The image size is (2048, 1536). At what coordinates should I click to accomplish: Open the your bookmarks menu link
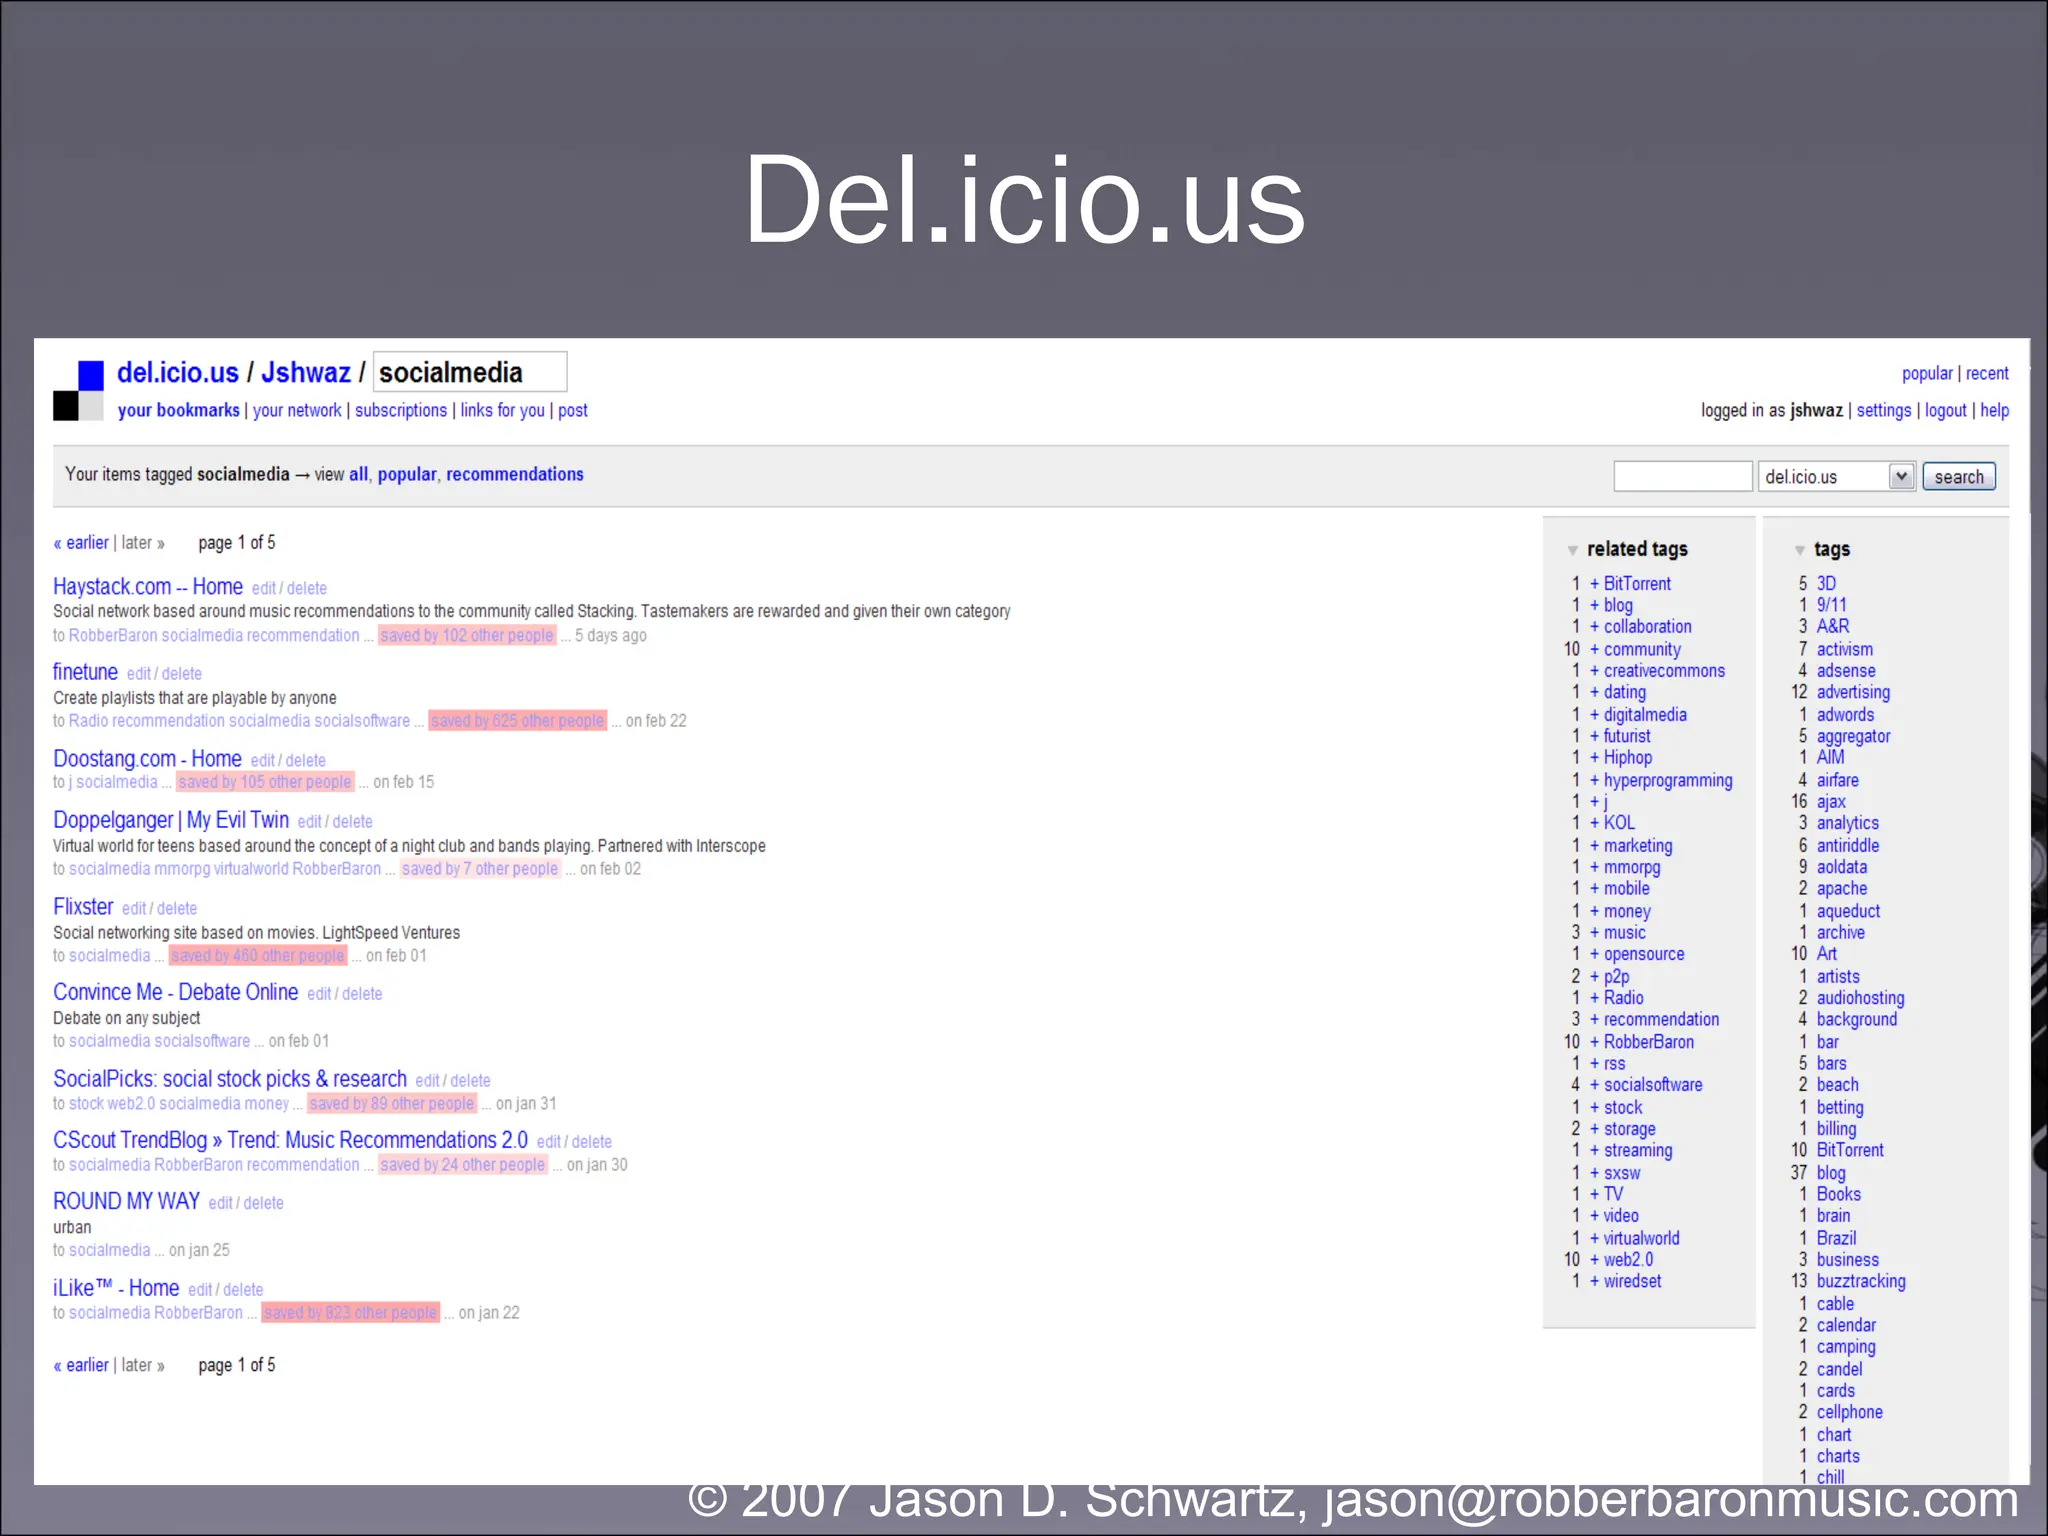coord(179,410)
